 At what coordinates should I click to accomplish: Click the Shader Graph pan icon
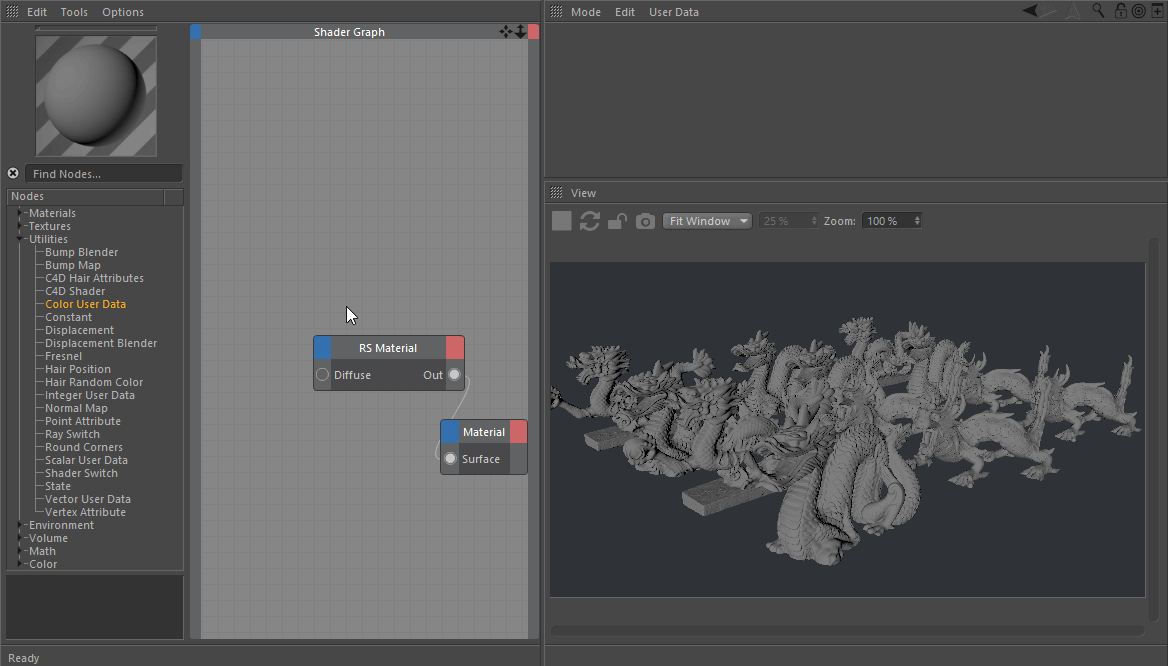[x=506, y=31]
